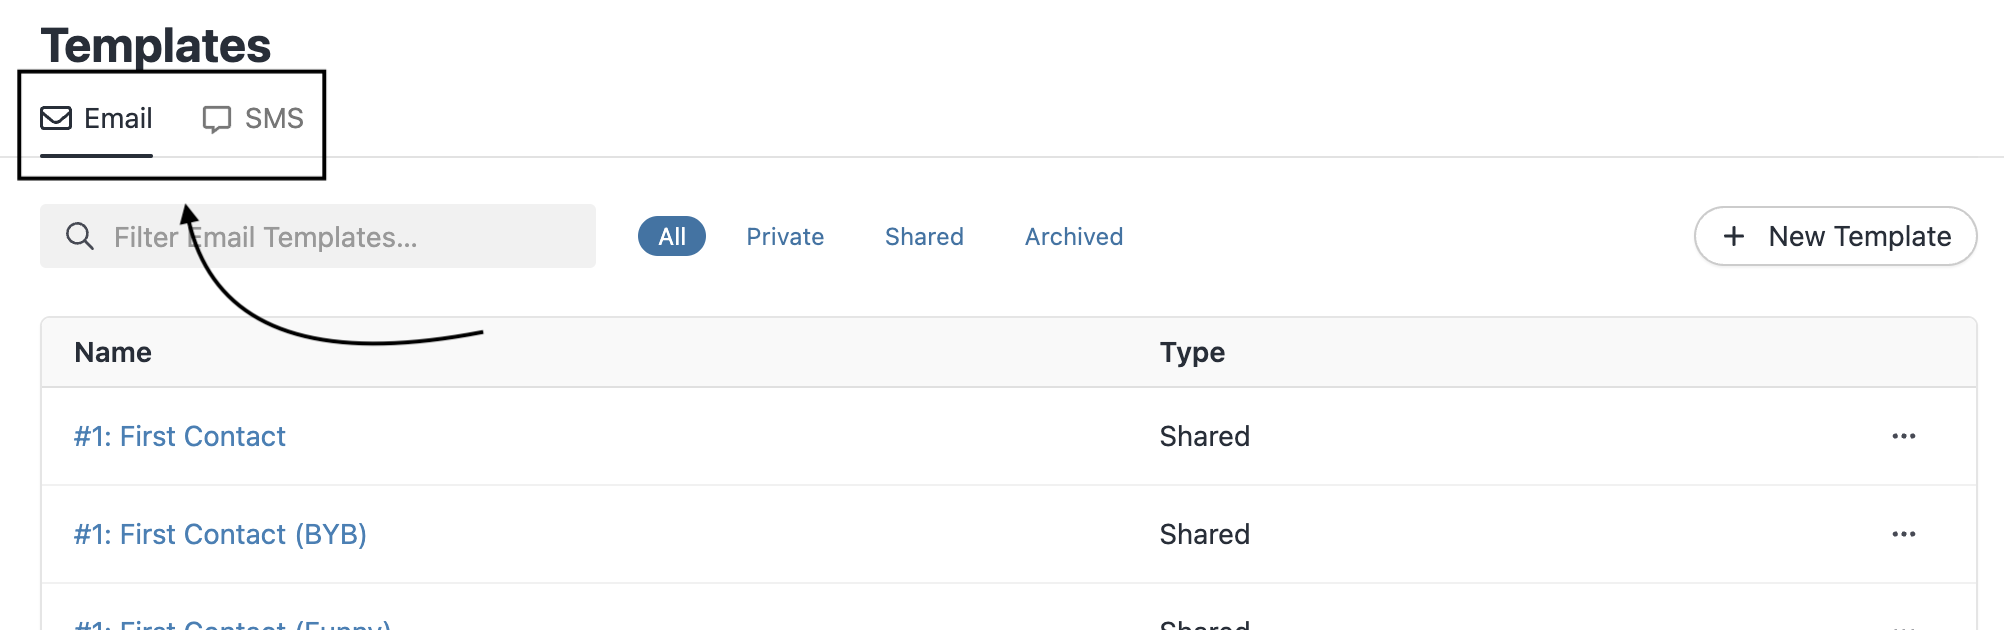Click the New Template button
This screenshot has height=630, width=2004.
(x=1835, y=237)
